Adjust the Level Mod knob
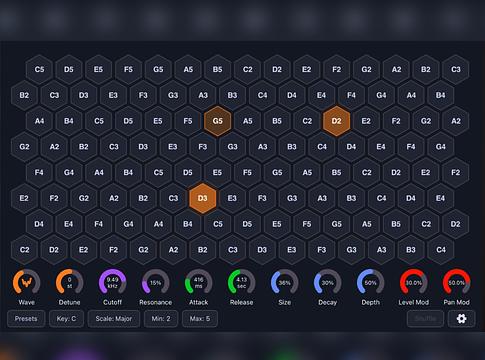The height and width of the screenshot is (360, 485). click(413, 283)
